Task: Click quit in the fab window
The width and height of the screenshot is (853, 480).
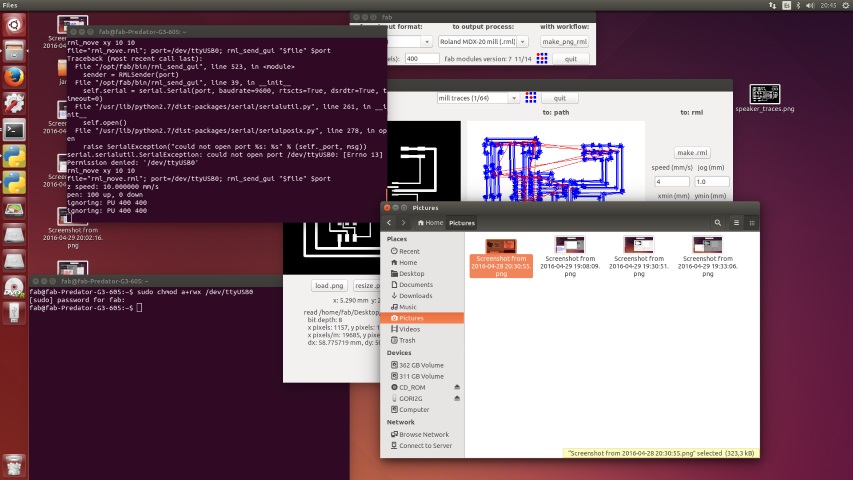Action: (570, 59)
